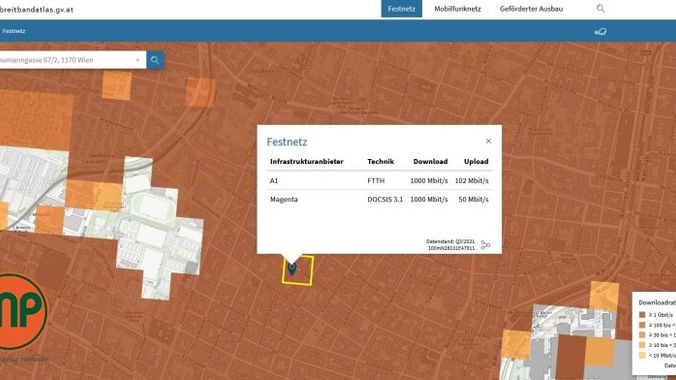Click the round green-orange MP logo

21,311
